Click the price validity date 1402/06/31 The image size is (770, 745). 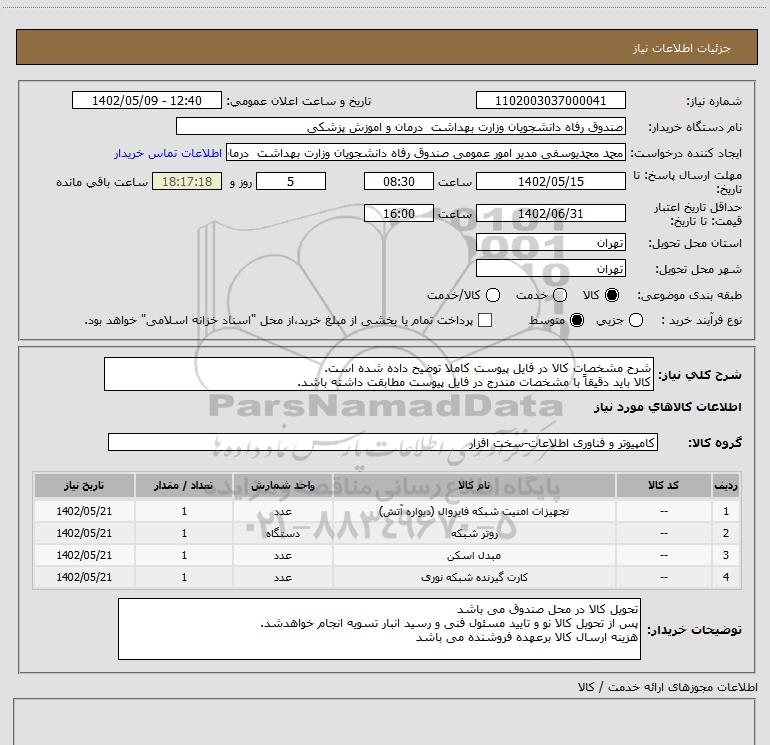[x=550, y=213]
